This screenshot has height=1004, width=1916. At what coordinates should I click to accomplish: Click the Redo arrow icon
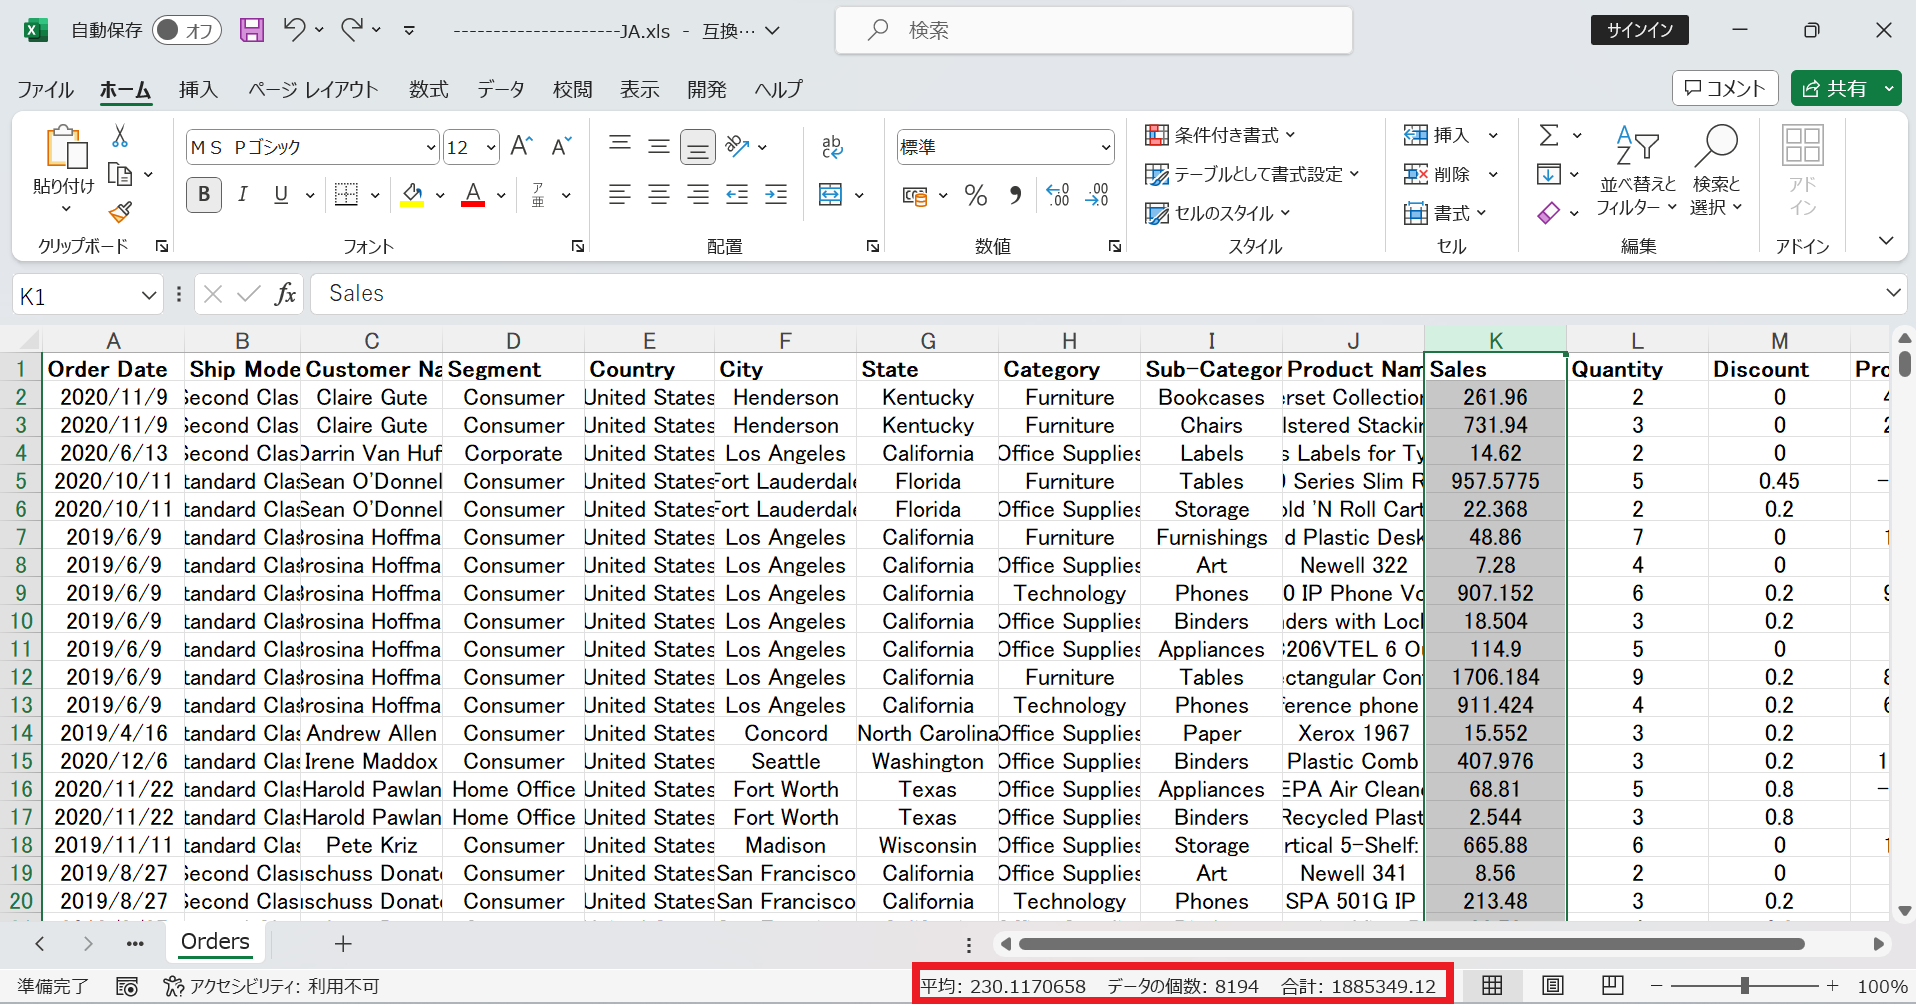352,30
